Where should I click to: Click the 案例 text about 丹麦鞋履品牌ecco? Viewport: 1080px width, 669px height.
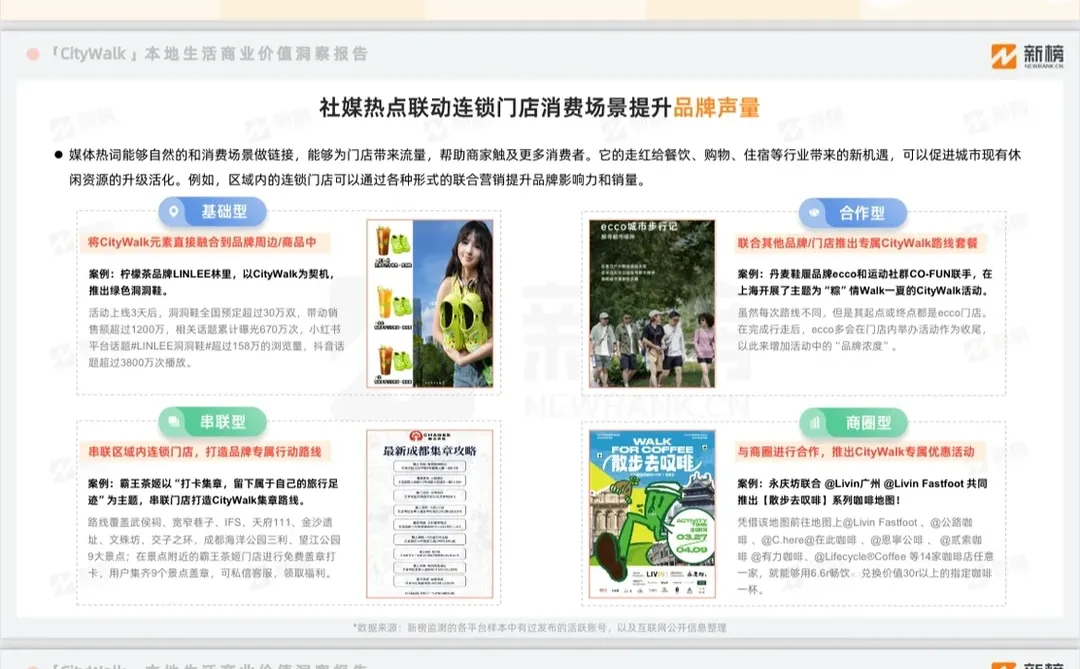click(864, 282)
